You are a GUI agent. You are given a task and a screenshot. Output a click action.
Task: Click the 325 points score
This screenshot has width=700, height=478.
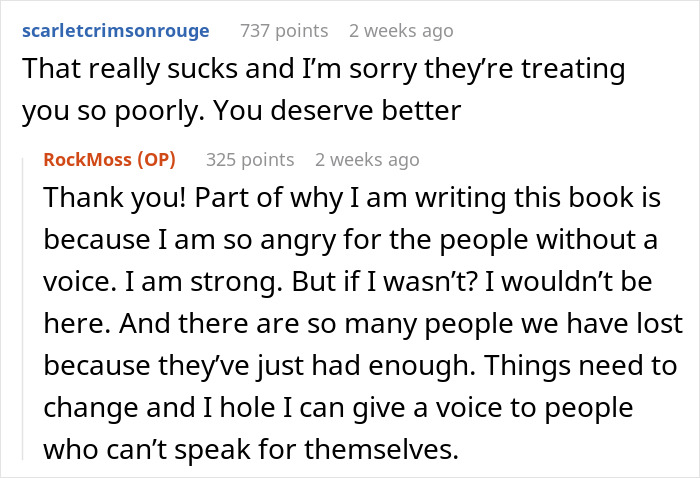pyautogui.click(x=250, y=160)
